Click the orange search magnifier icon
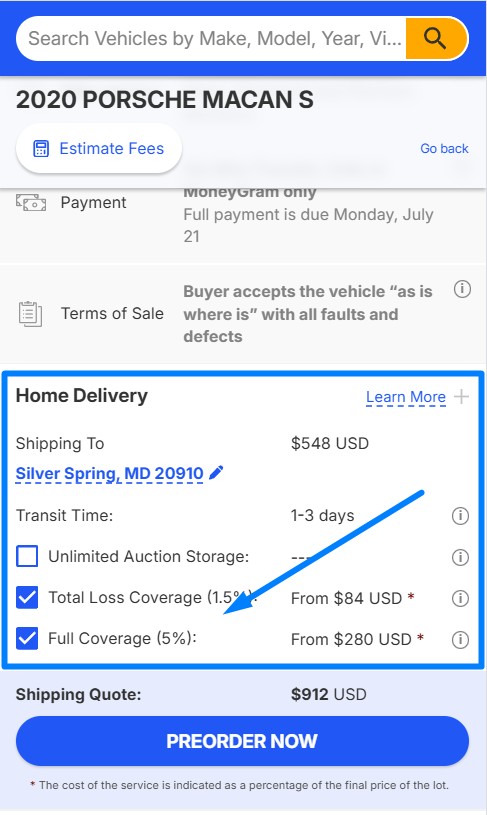This screenshot has height=815, width=487. click(435, 38)
